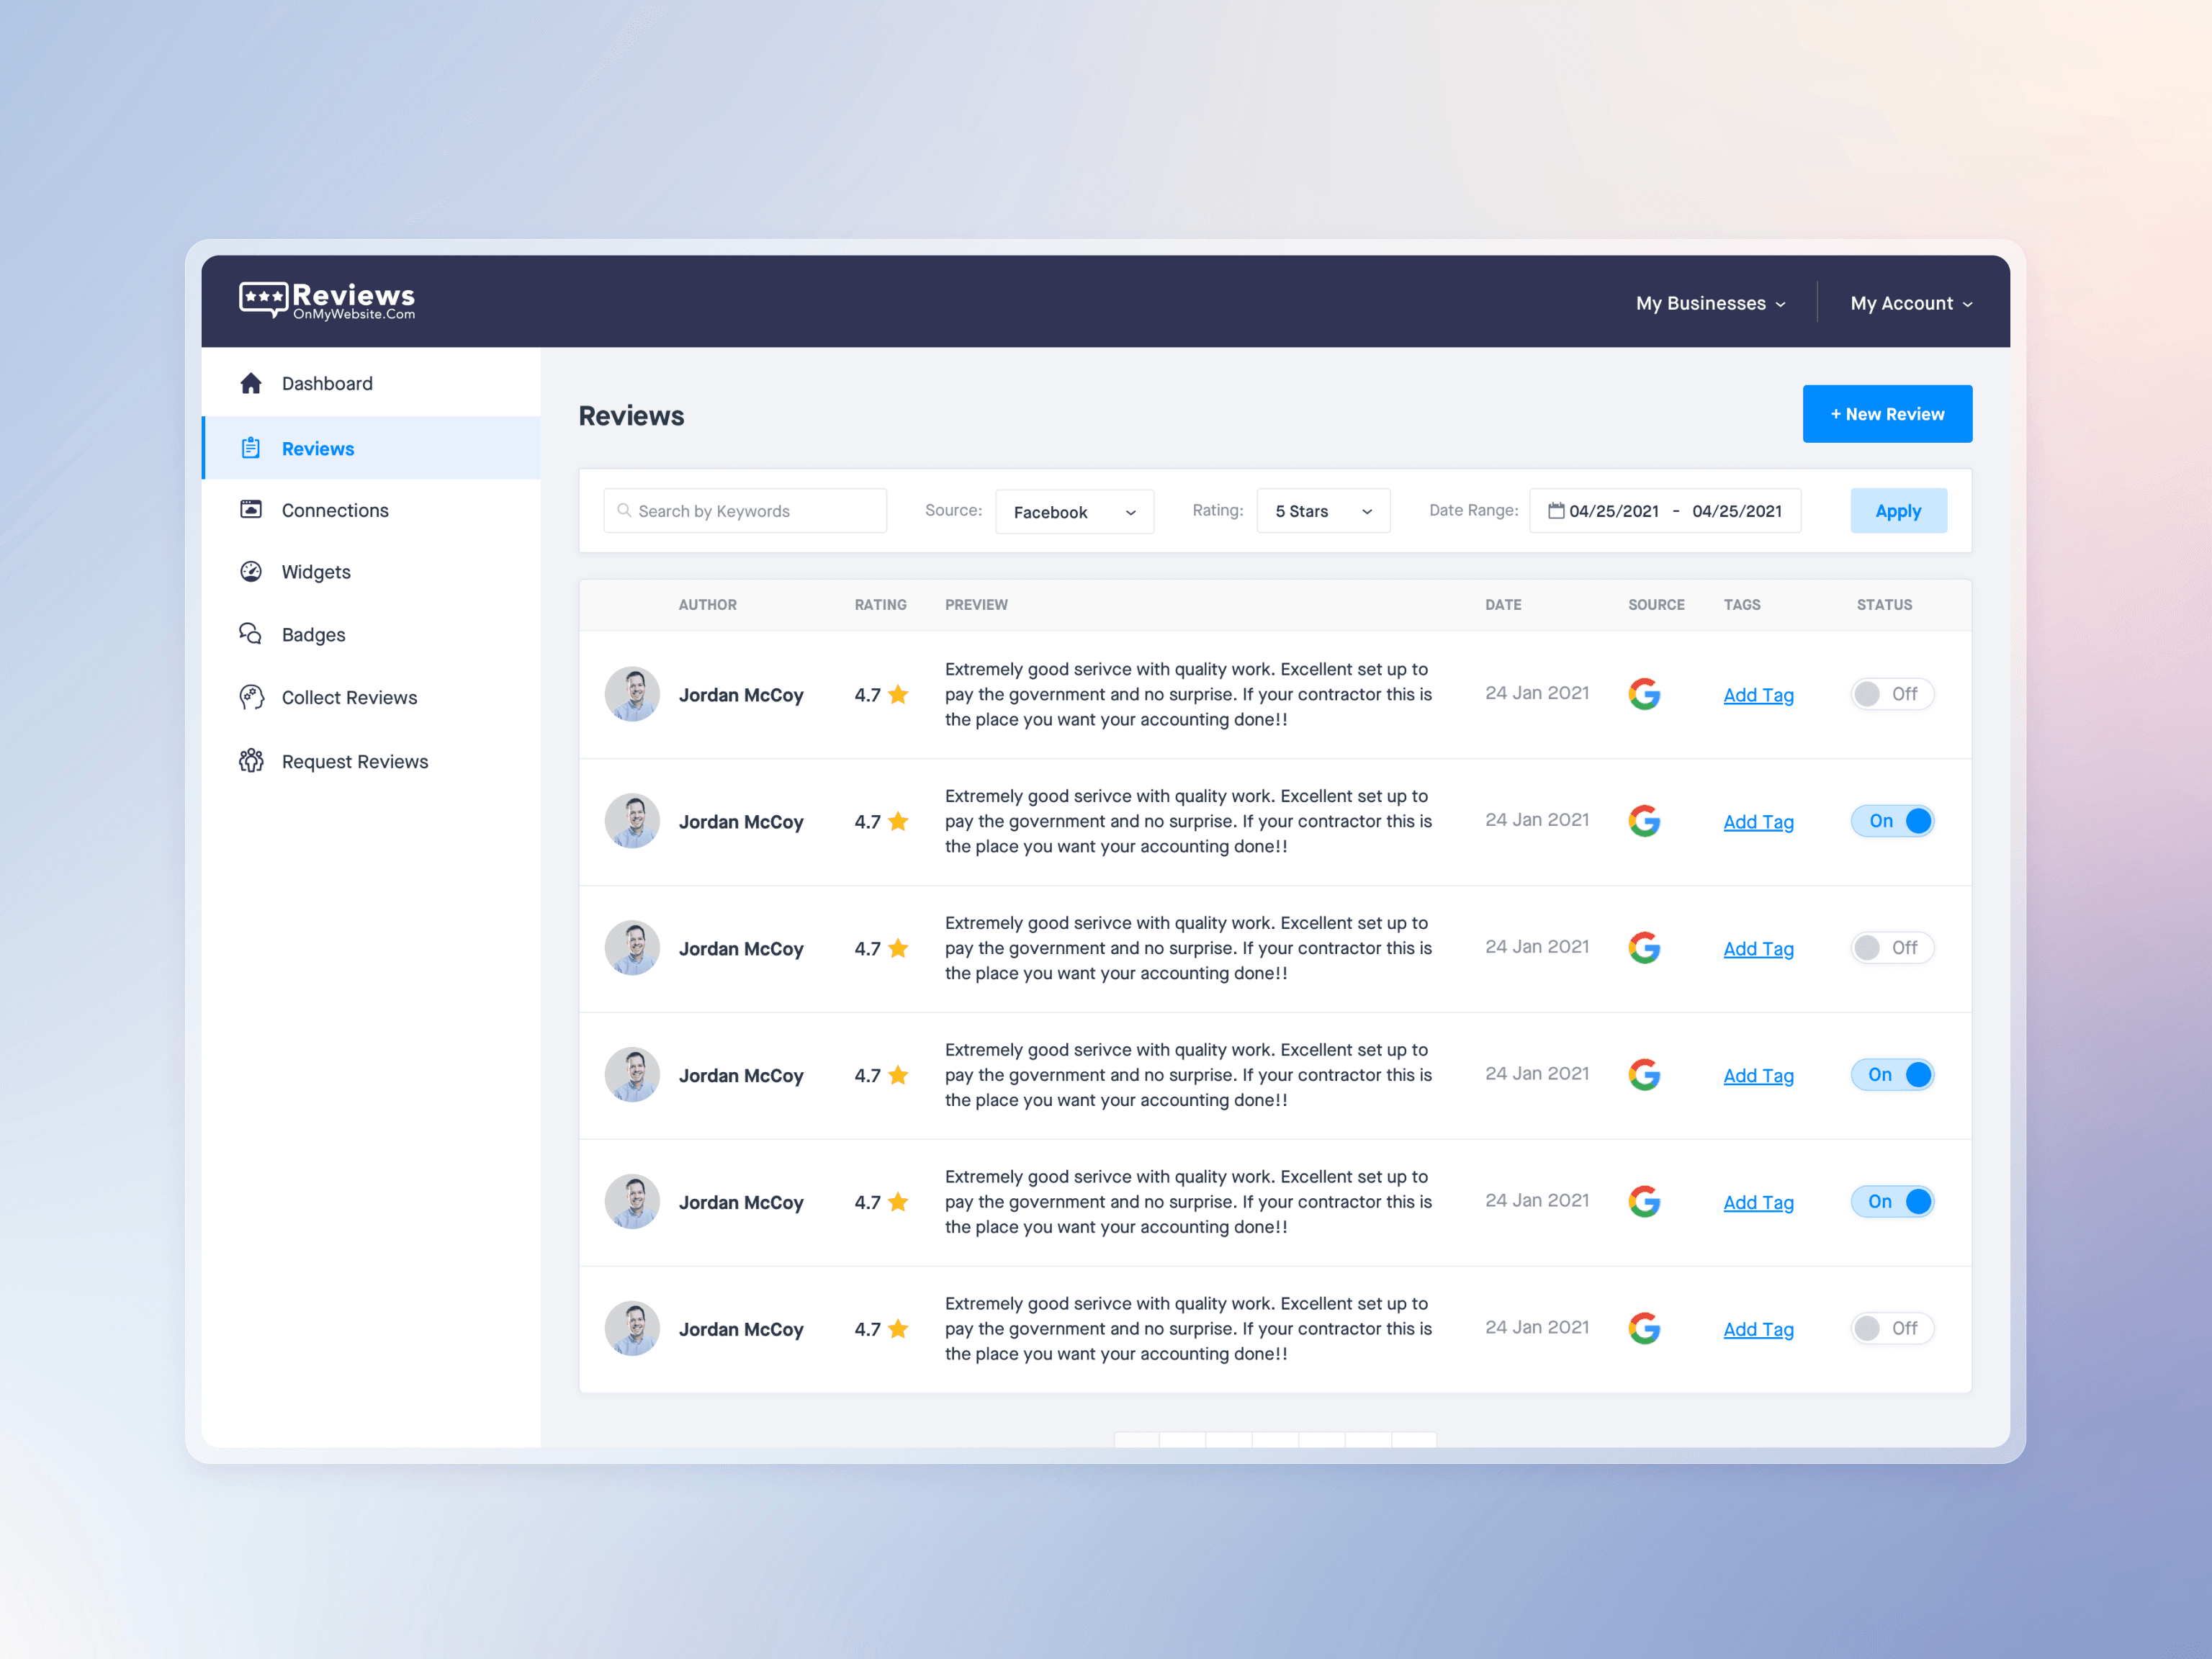Click the Request Reviews people icon
The height and width of the screenshot is (1659, 2212).
pyautogui.click(x=251, y=761)
